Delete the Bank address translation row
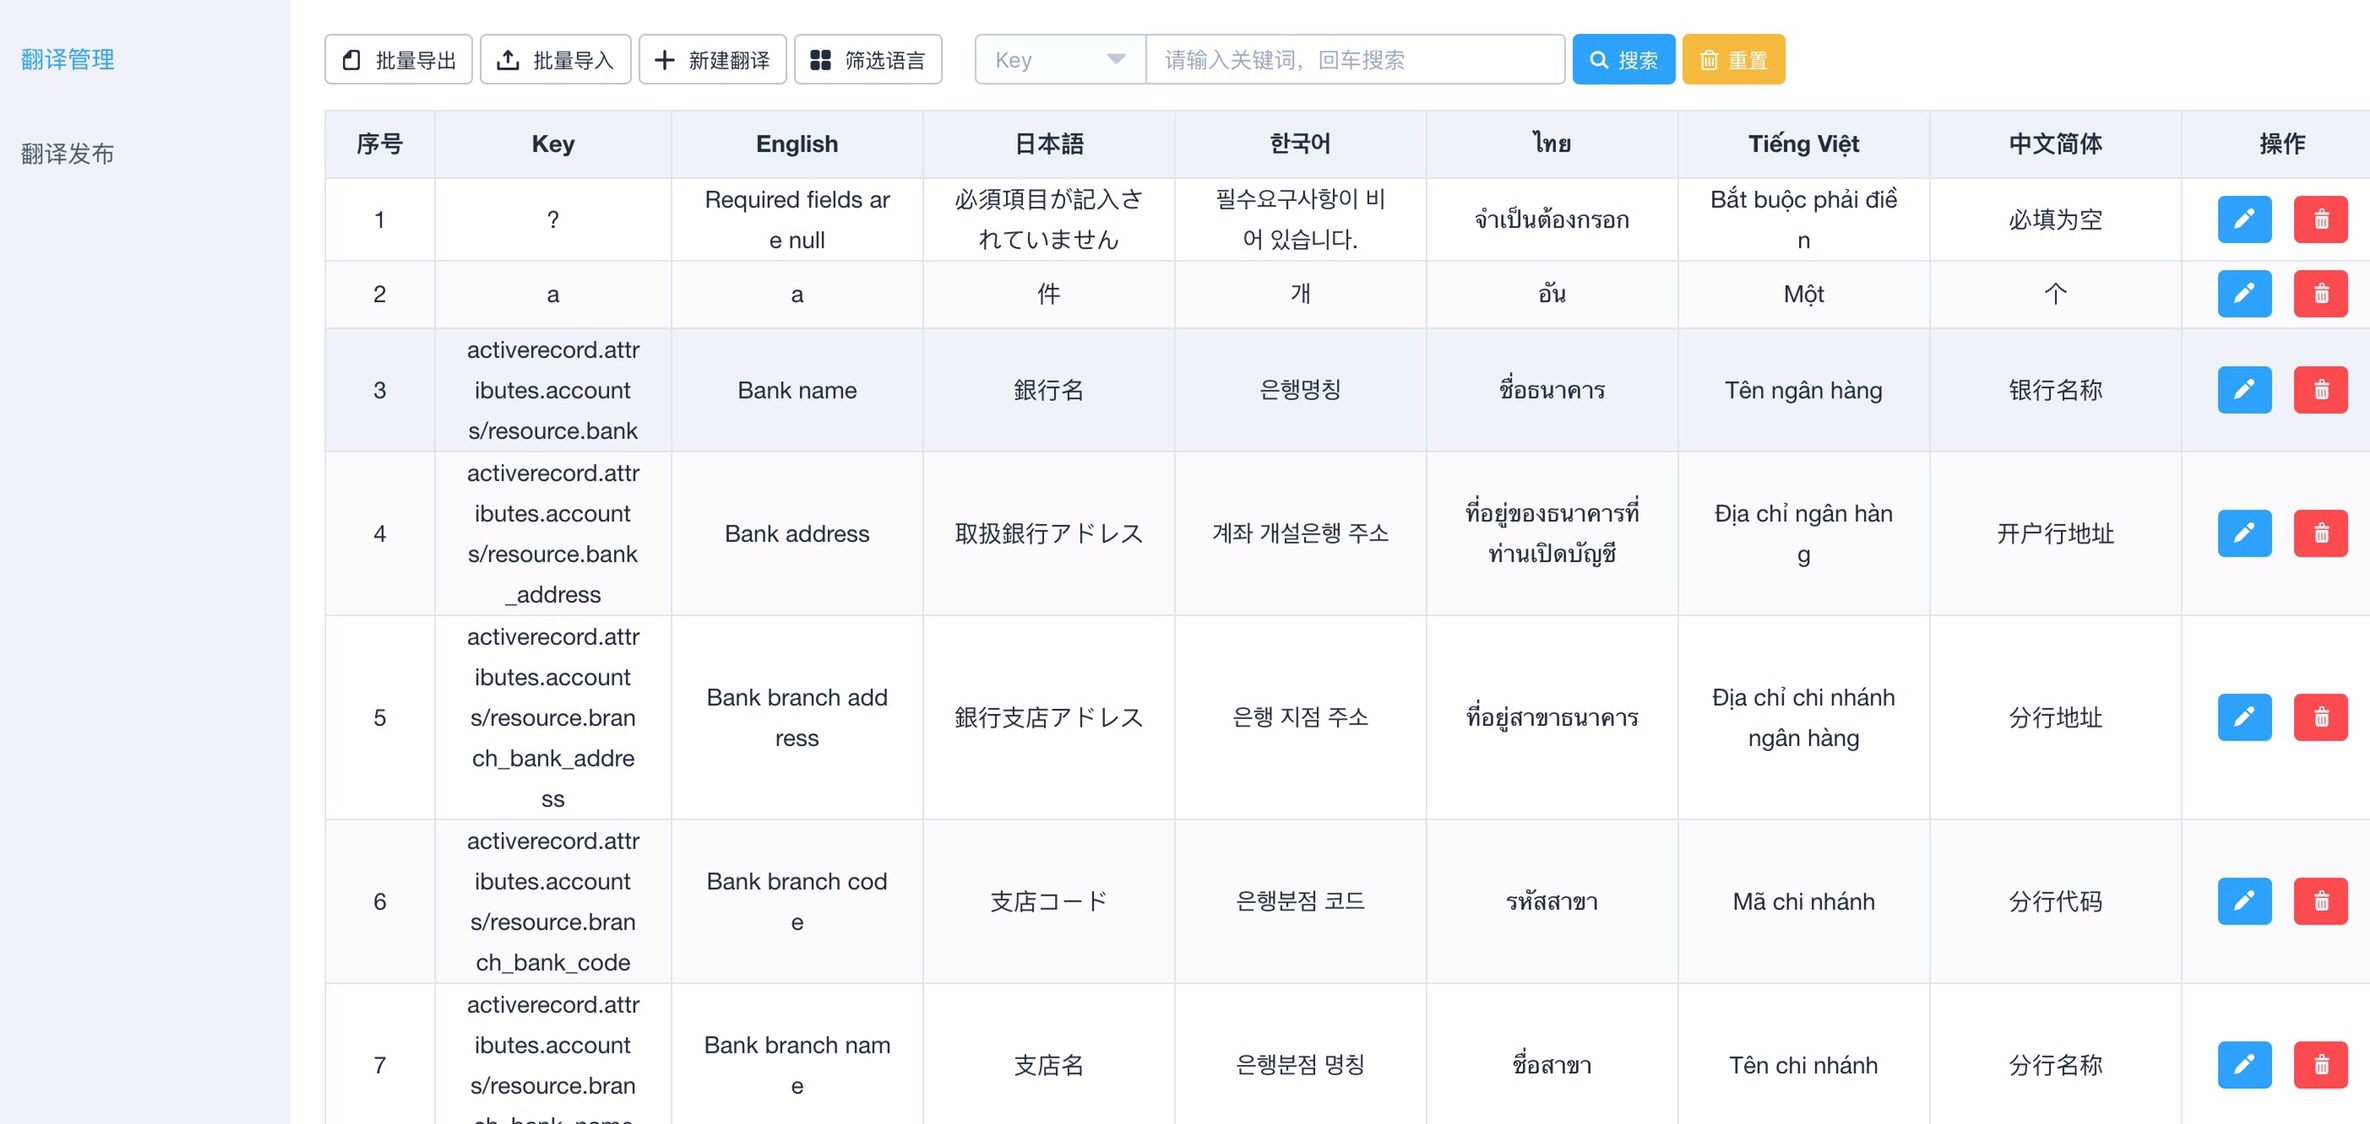The width and height of the screenshot is (2370, 1124). (x=2320, y=533)
